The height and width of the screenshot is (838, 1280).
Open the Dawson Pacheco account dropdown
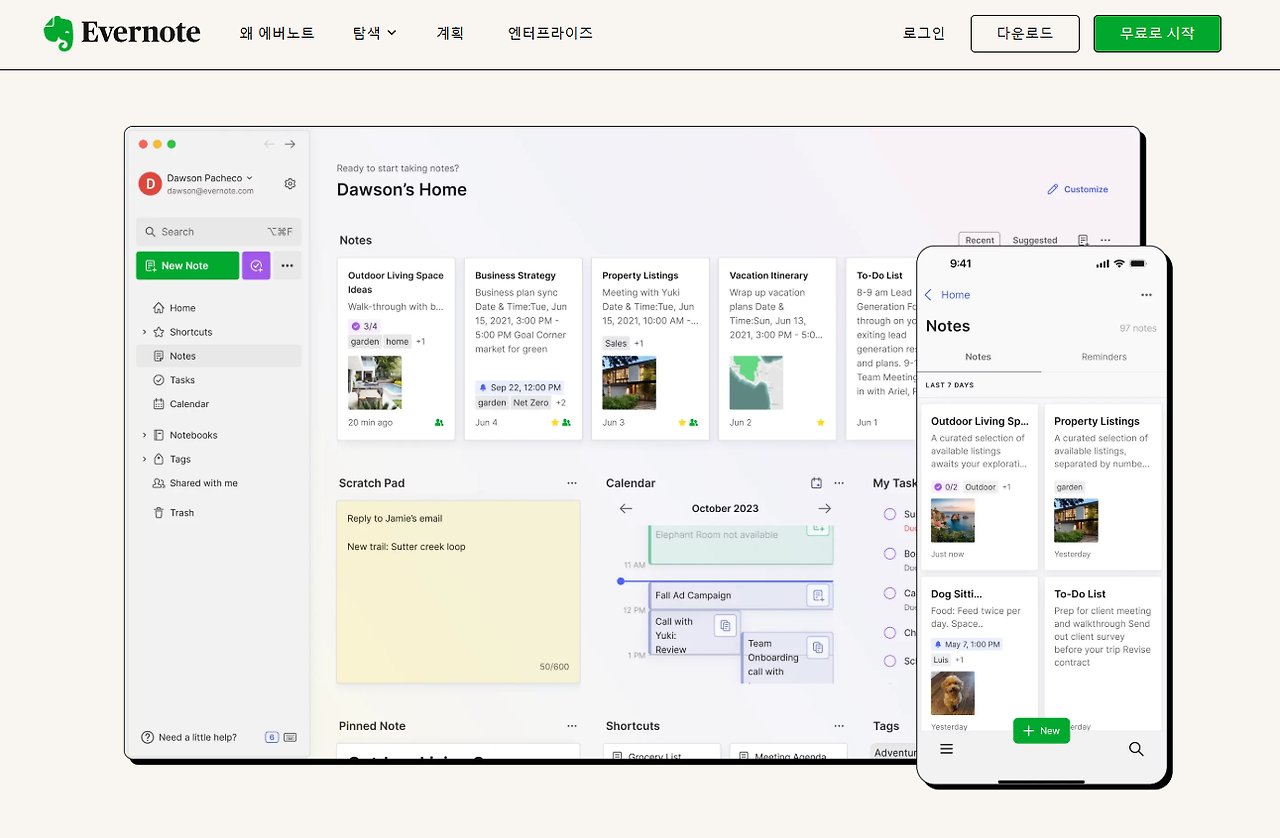tap(210, 178)
